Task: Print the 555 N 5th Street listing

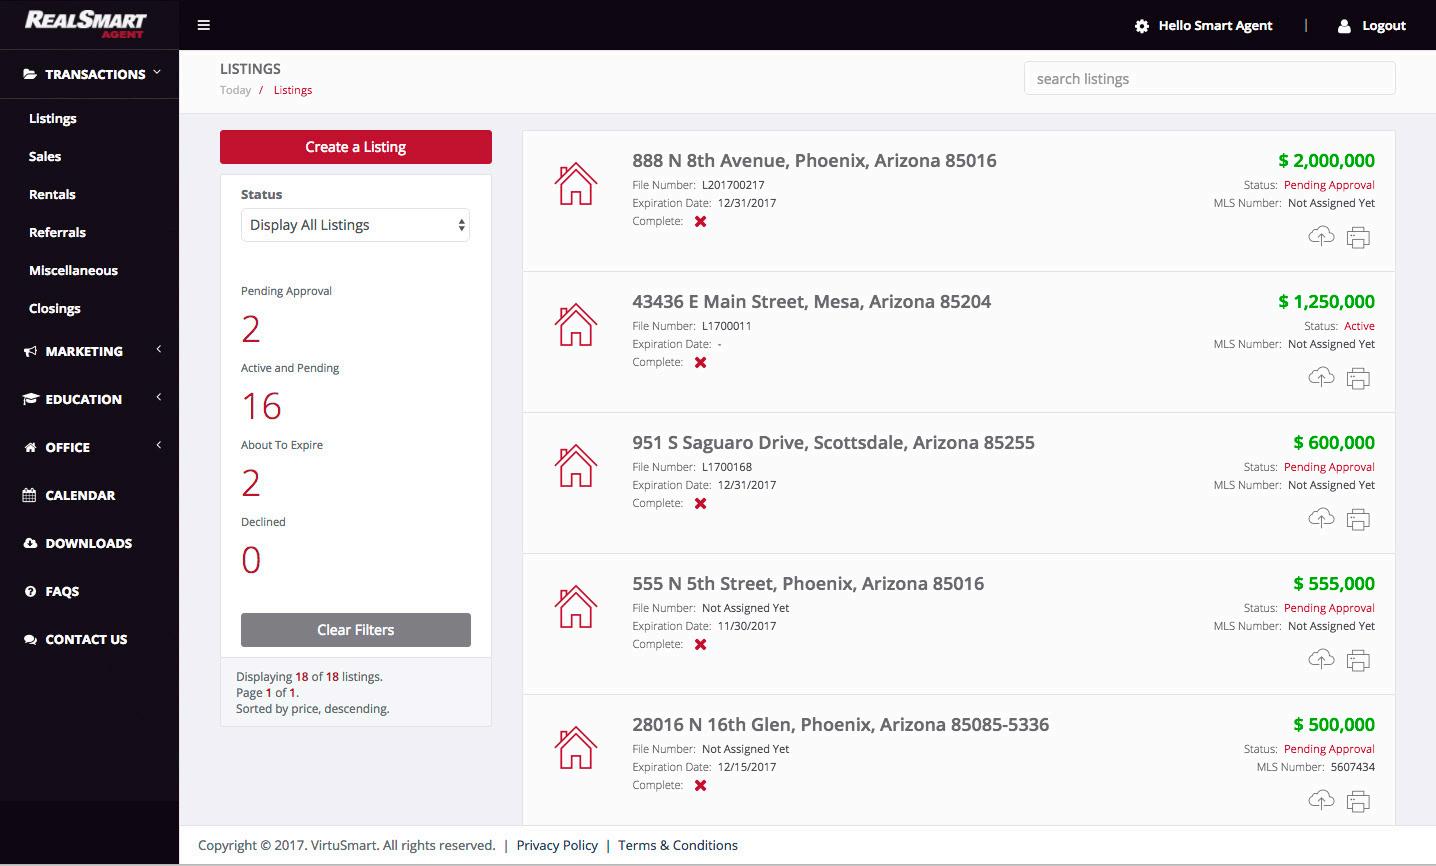Action: (1358, 660)
